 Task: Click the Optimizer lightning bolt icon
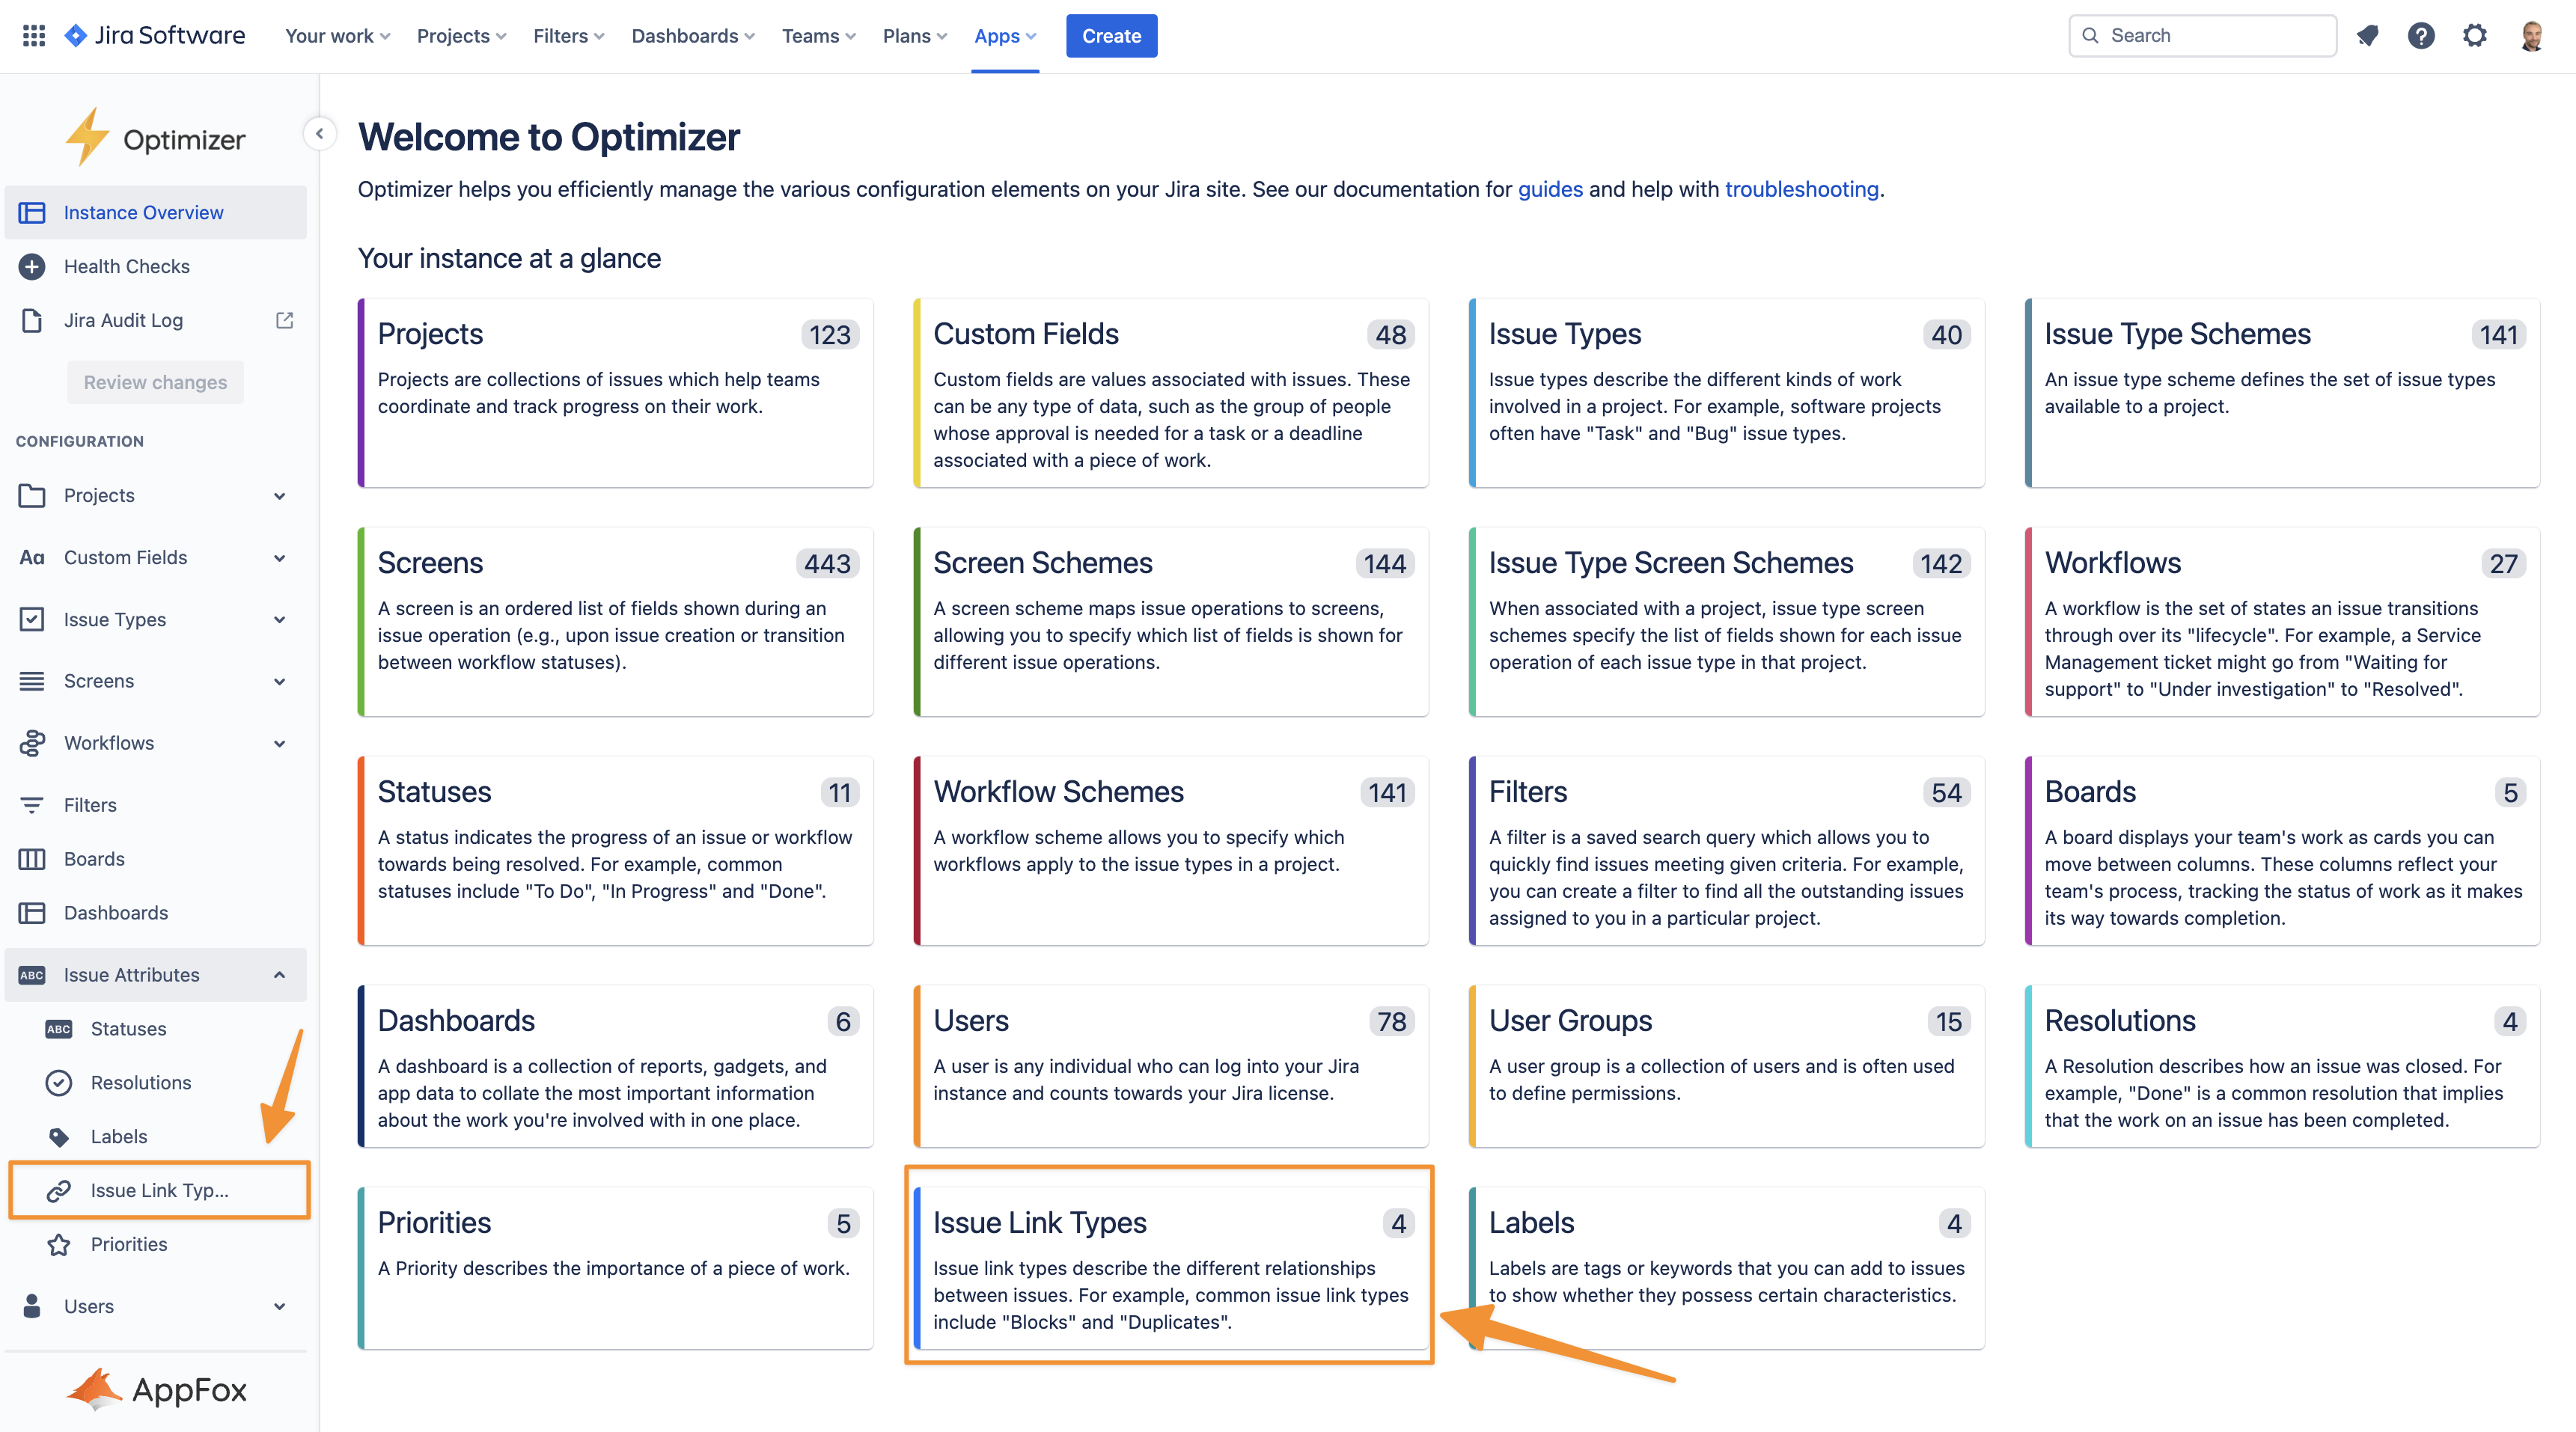pyautogui.click(x=89, y=136)
